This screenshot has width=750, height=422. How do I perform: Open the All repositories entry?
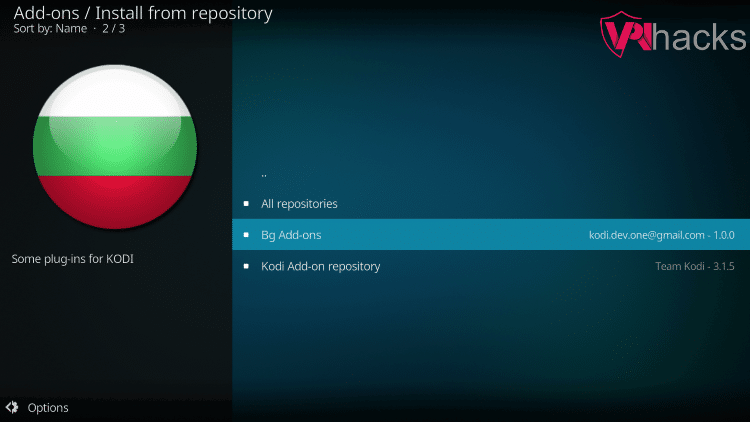(299, 204)
